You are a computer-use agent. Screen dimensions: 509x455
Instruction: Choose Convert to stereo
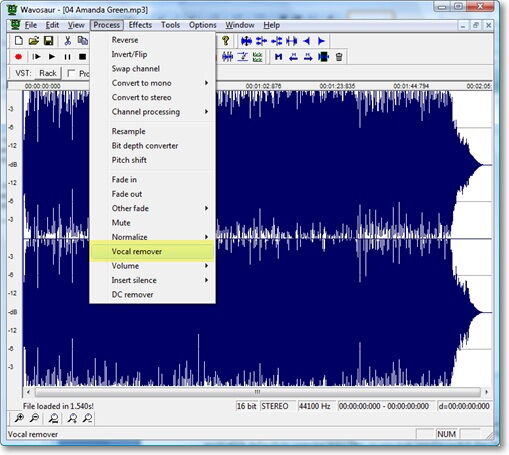coord(153,97)
